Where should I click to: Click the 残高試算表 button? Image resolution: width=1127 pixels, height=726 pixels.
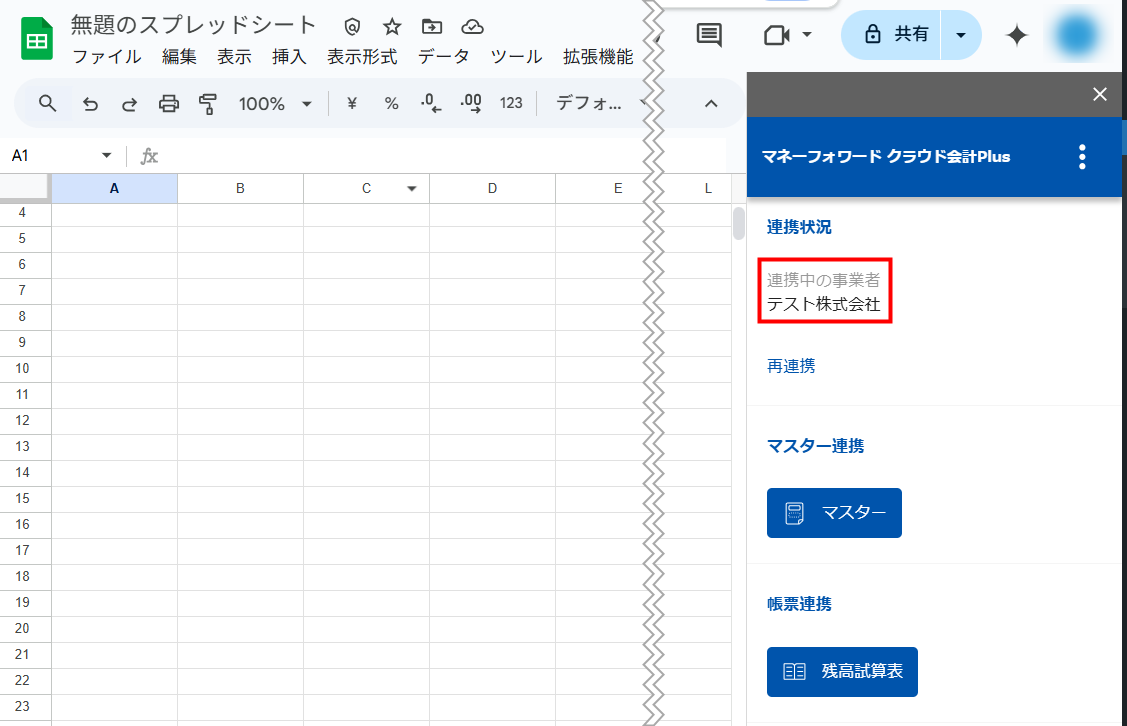coord(842,671)
